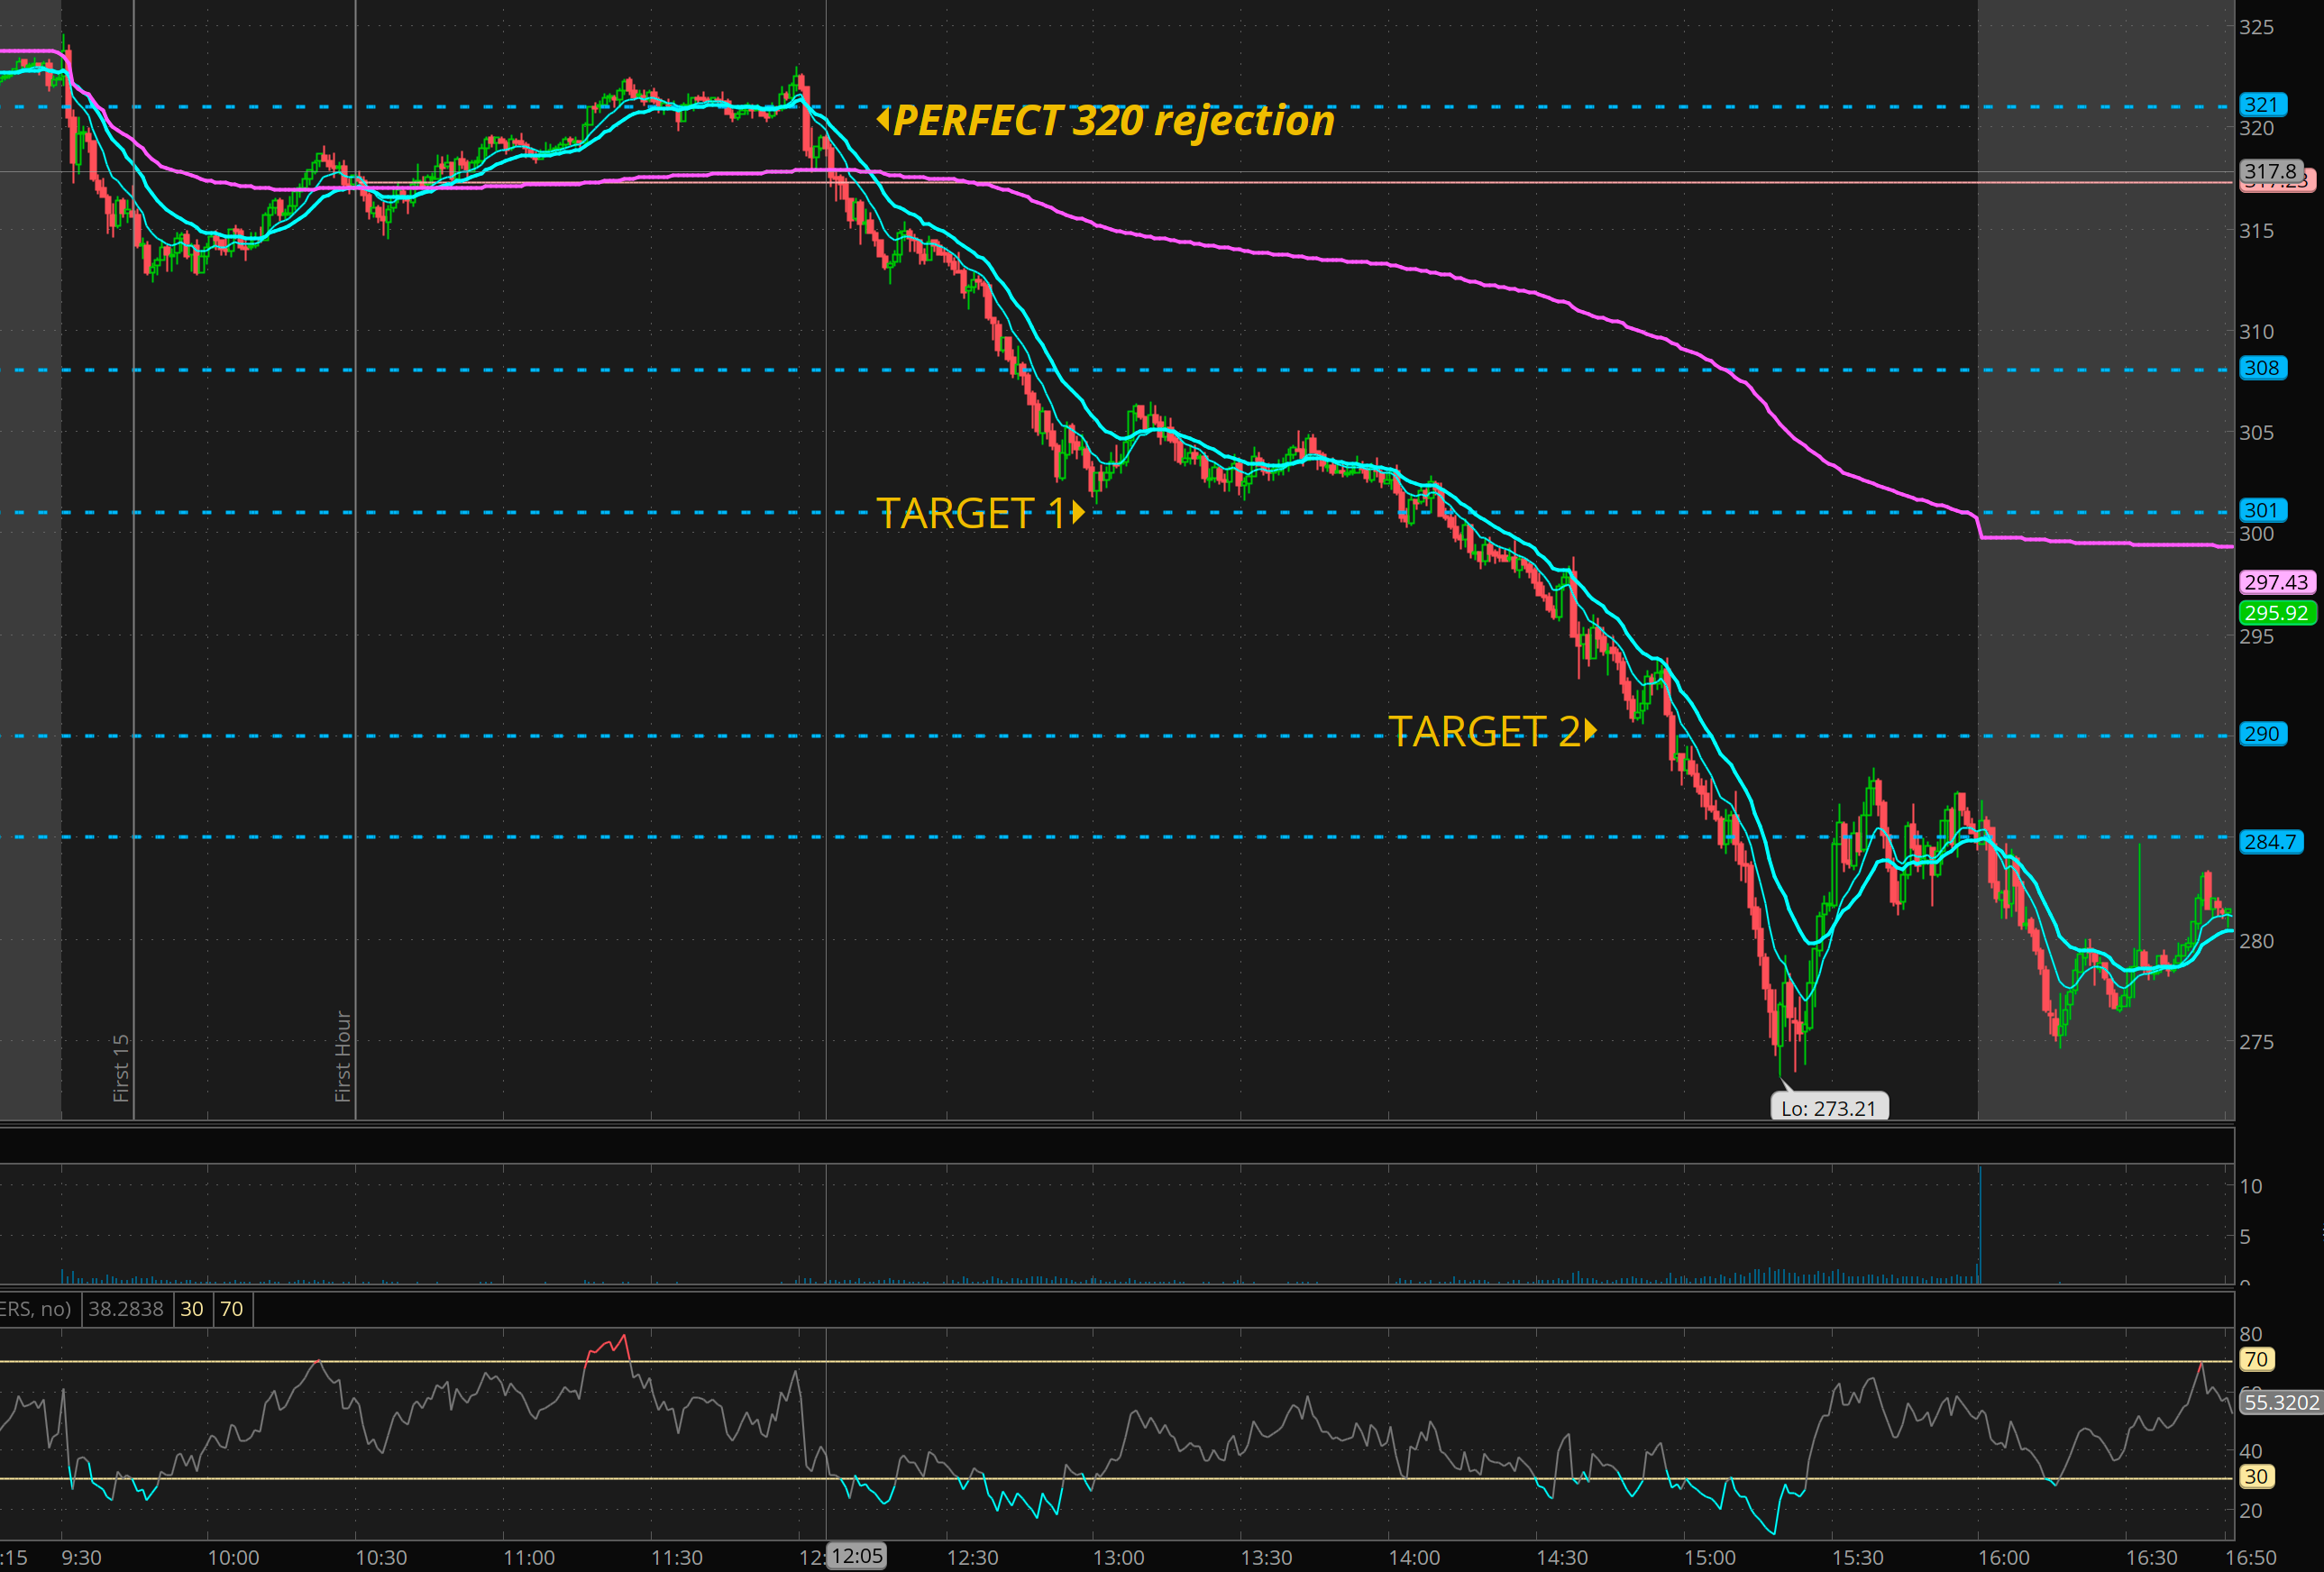
Task: Click the 321 price level label
Action: [2261, 105]
